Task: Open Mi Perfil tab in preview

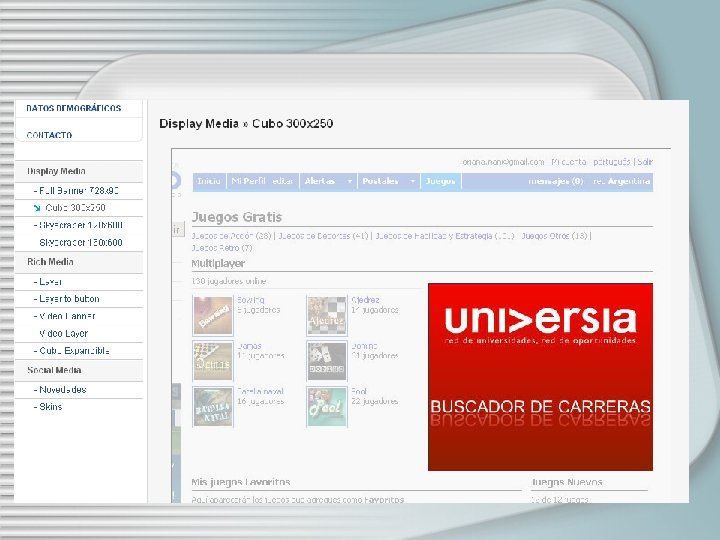Action: 248,181
